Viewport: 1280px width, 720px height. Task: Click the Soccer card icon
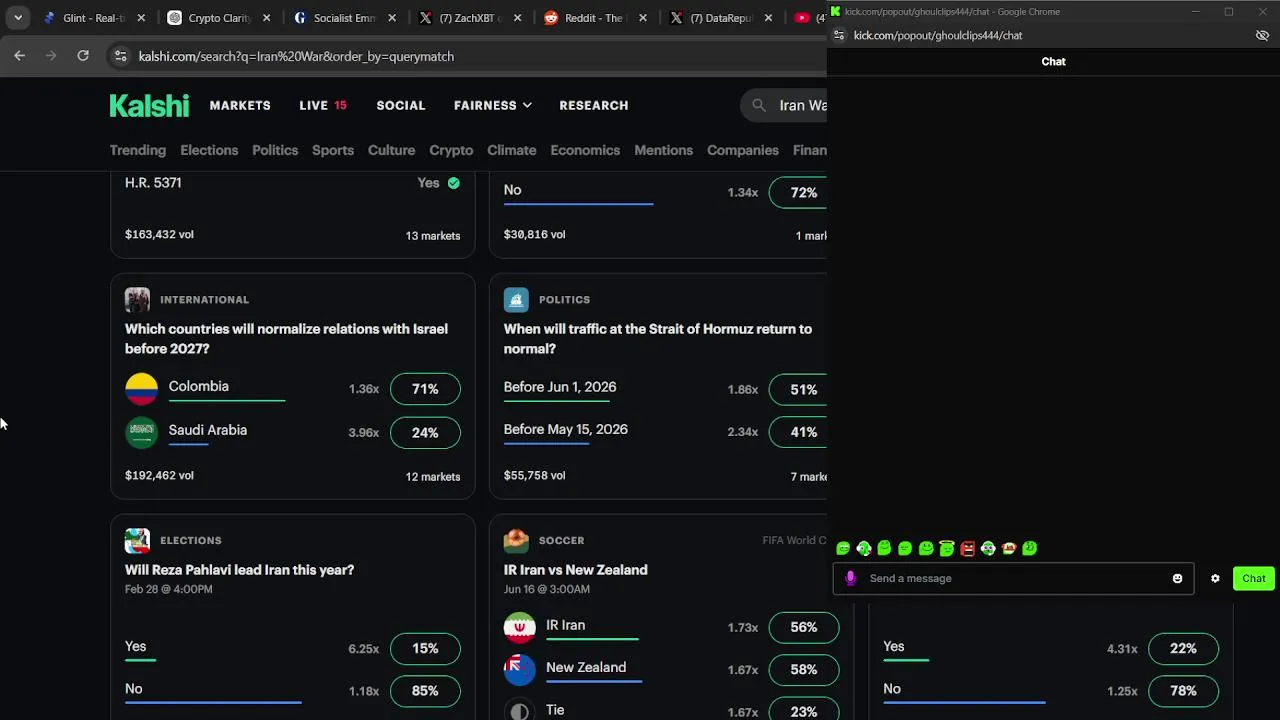[516, 541]
